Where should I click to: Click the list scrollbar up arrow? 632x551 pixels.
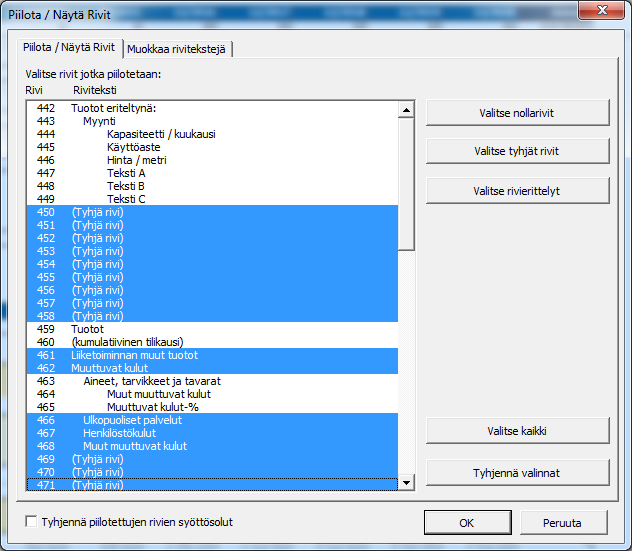[x=406, y=110]
